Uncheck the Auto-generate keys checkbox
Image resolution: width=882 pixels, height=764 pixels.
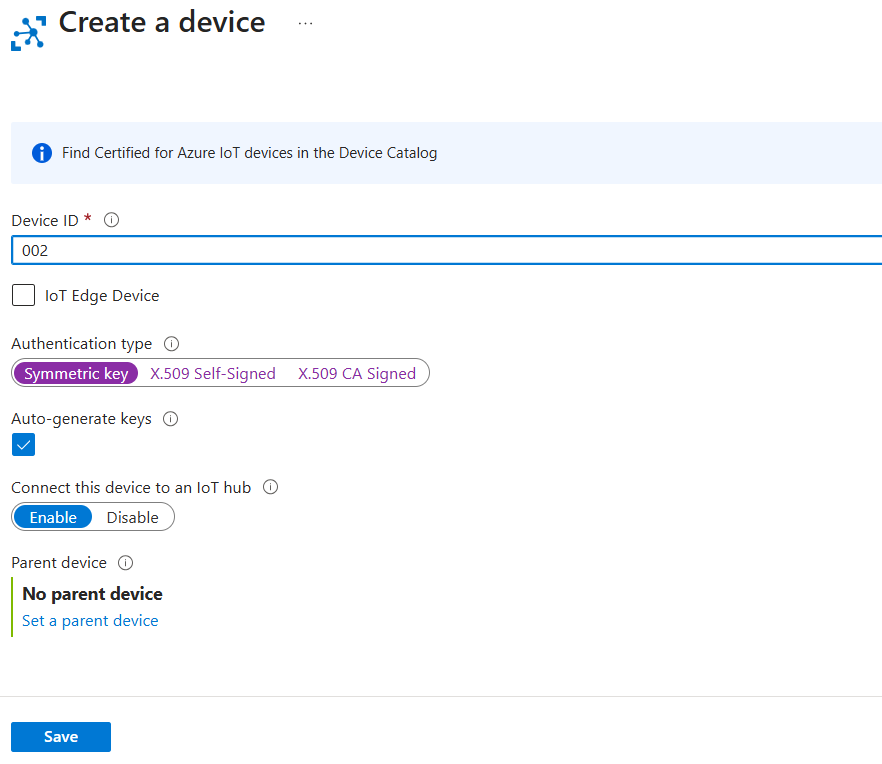(23, 445)
